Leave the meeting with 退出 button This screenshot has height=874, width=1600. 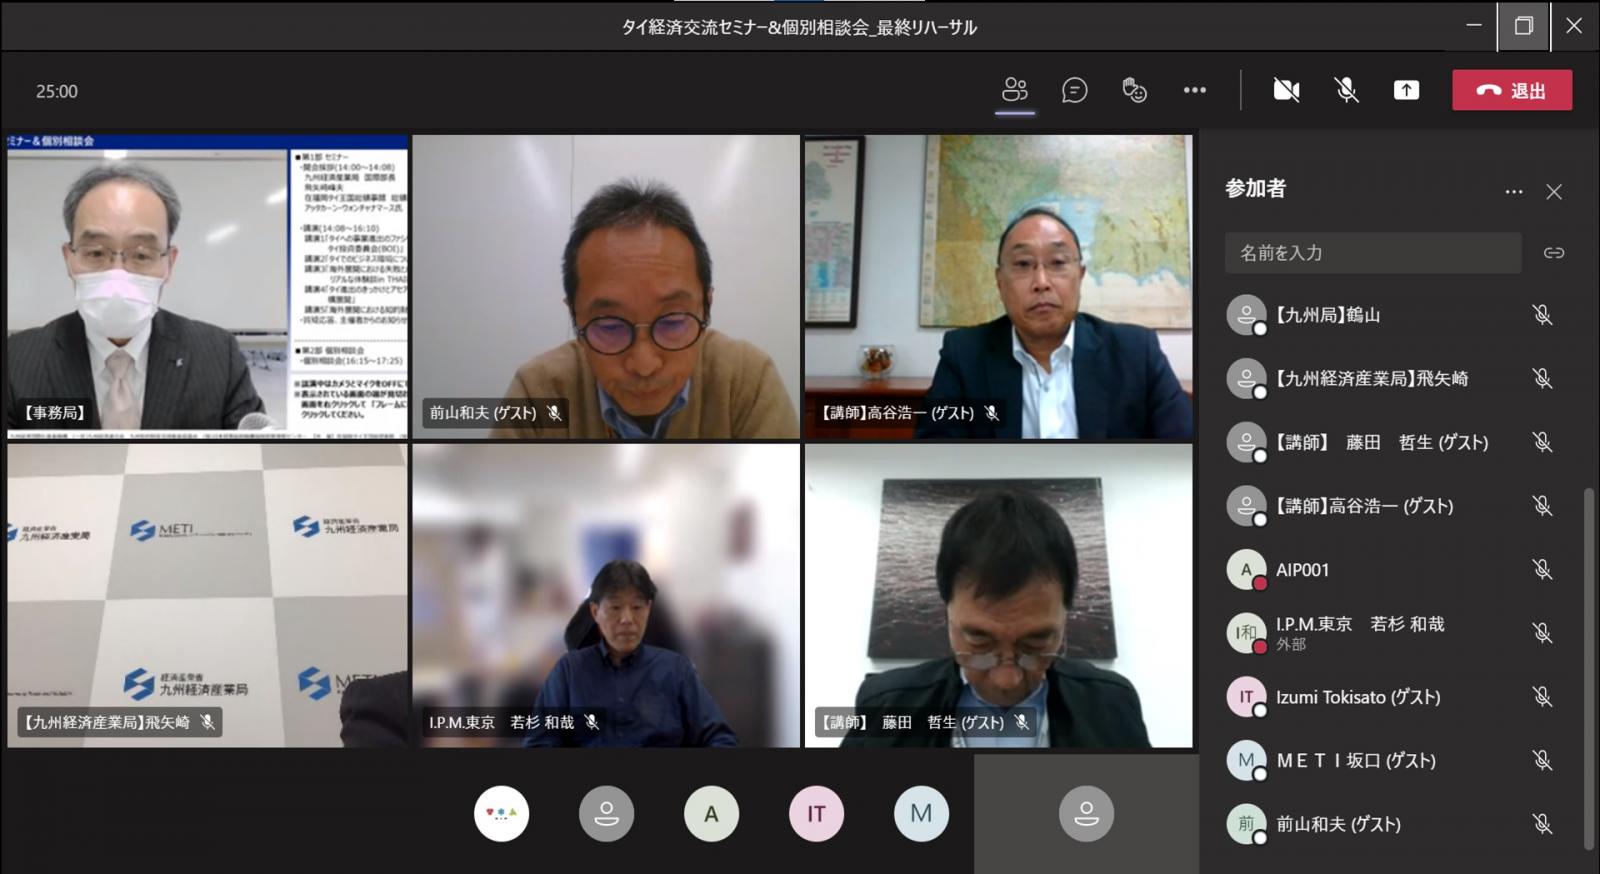[1512, 90]
